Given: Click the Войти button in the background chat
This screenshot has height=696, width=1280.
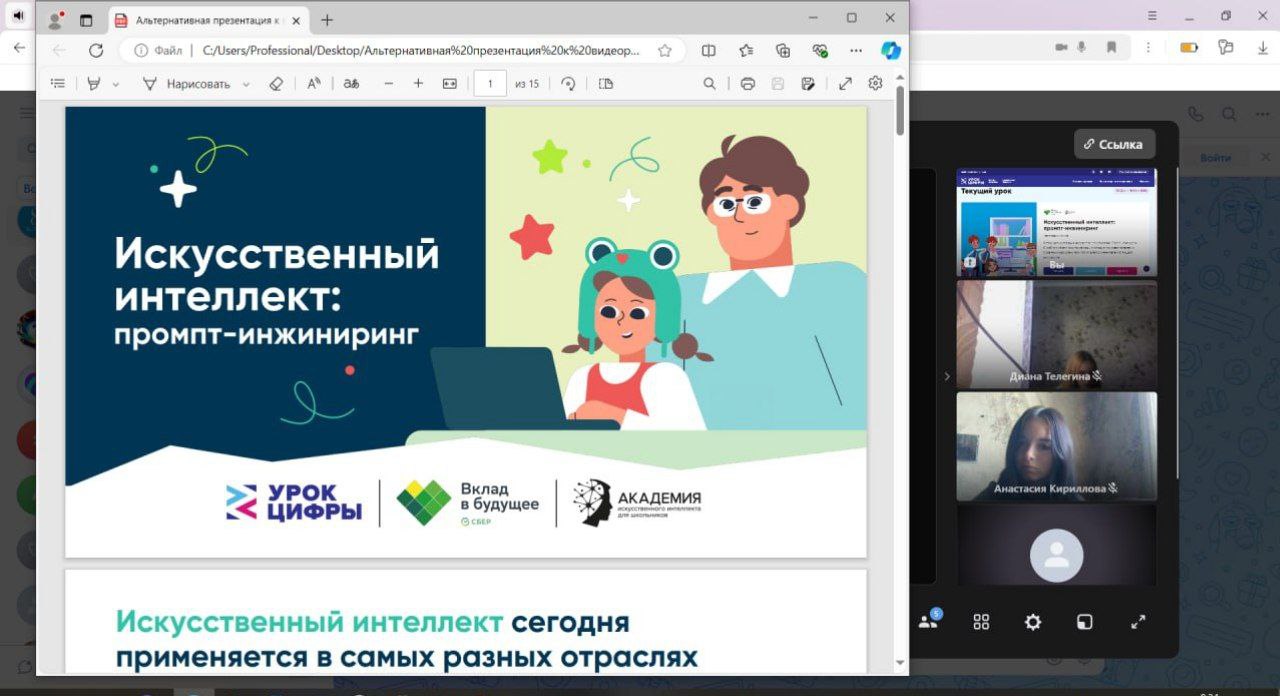Looking at the screenshot, I should (x=1215, y=158).
